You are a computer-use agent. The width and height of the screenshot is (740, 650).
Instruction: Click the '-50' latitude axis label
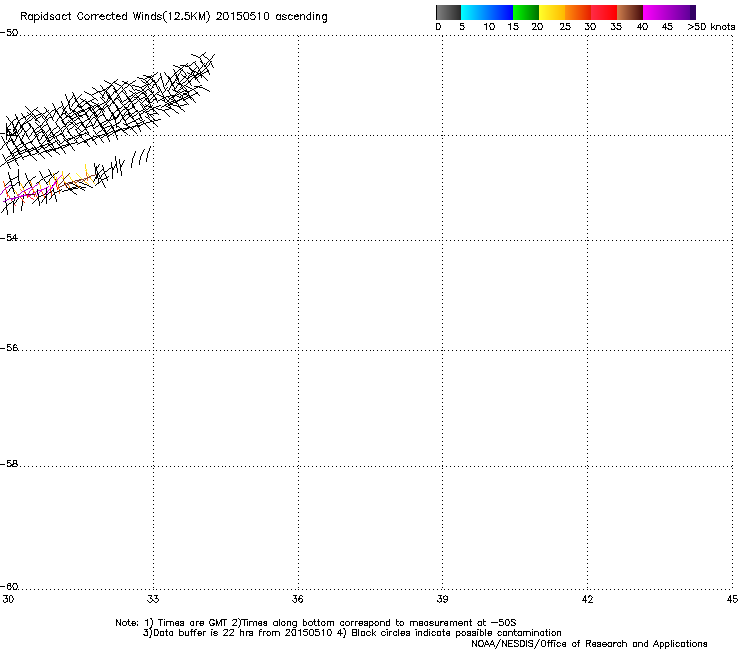pos(9,33)
